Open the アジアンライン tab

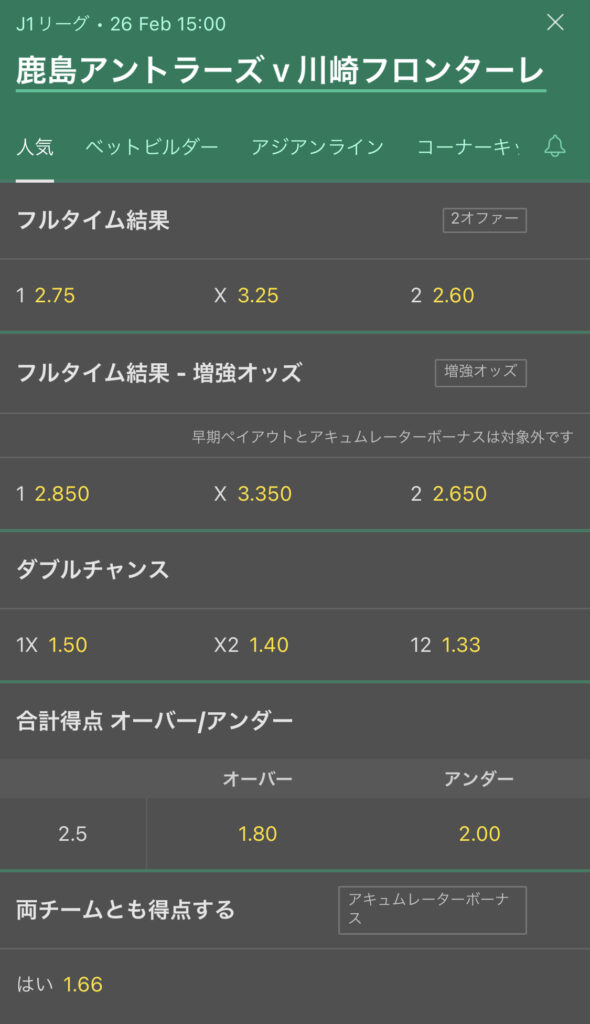(318, 147)
